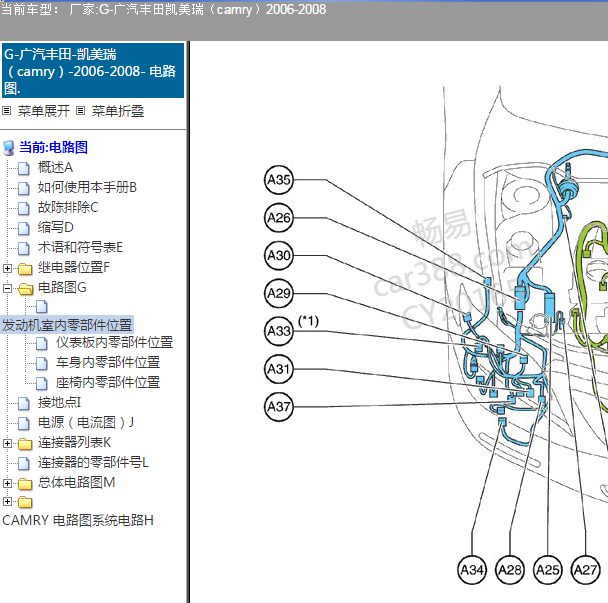This screenshot has height=603, width=608.
Task: Click the folder icon of 连接器列表K
Action: tap(25, 444)
